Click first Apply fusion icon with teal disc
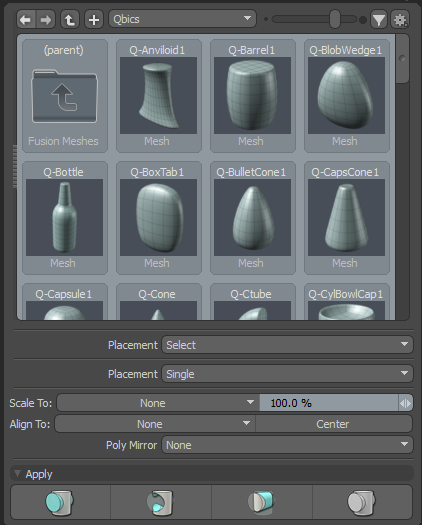This screenshot has width=422, height=525. 60,502
